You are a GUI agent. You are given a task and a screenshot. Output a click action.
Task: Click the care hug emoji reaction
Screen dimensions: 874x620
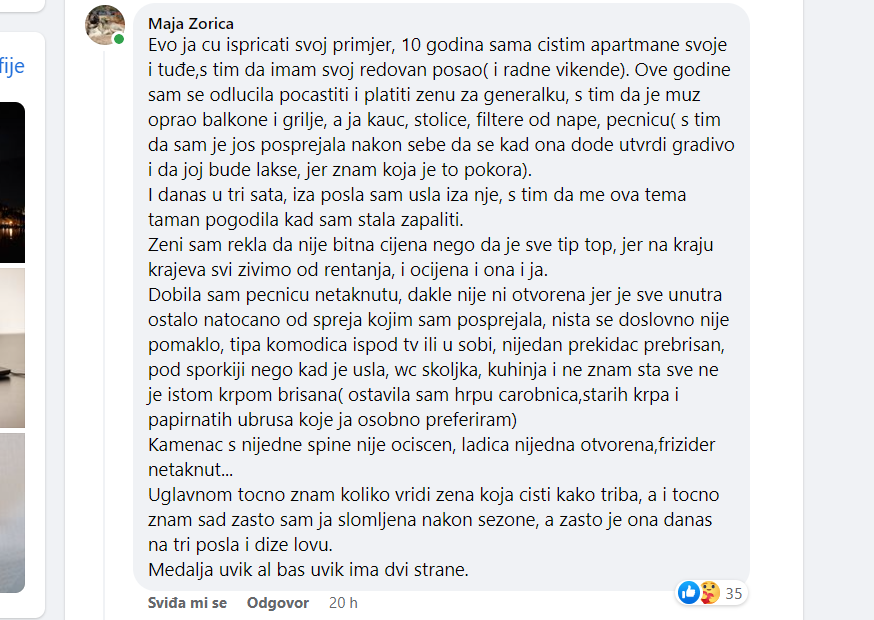710,593
